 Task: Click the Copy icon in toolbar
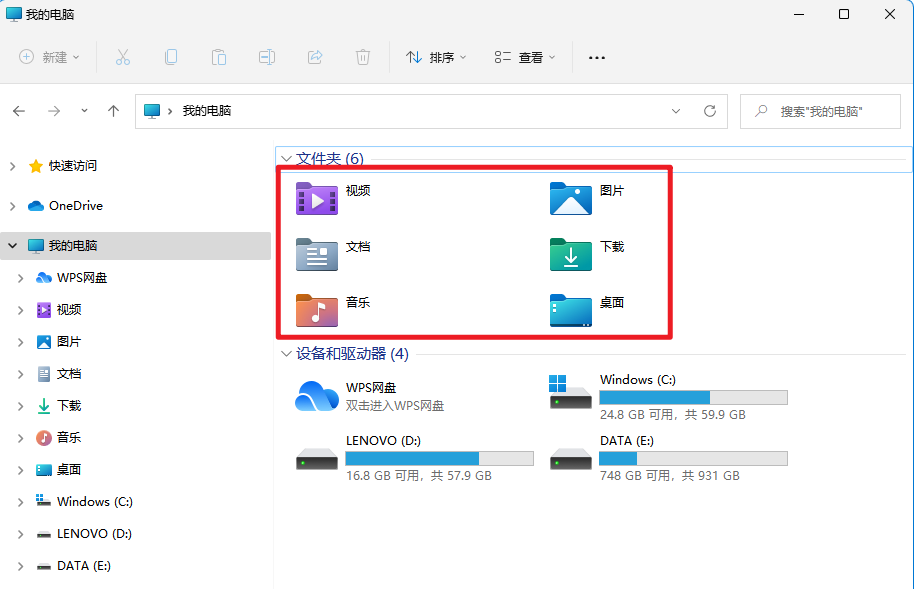tap(171, 57)
